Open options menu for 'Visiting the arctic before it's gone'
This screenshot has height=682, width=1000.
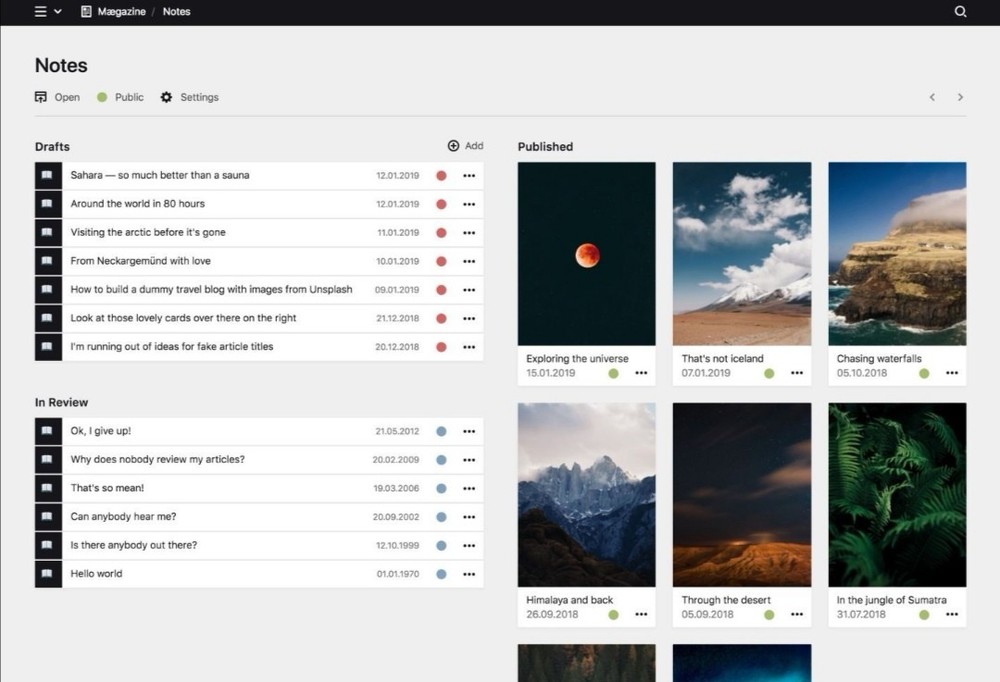point(469,233)
